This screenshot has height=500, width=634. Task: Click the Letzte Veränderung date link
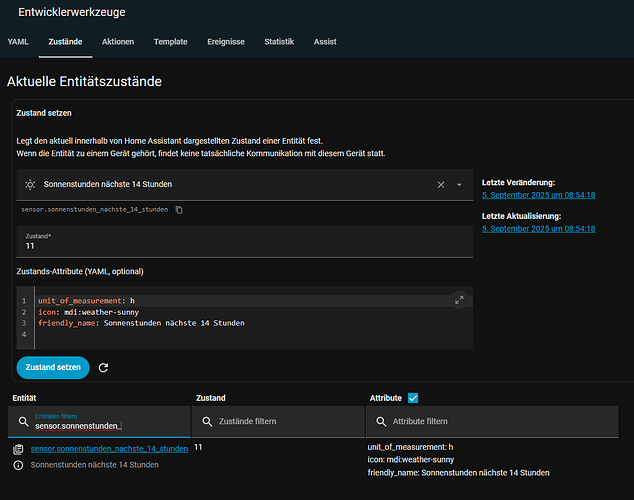coord(538,195)
